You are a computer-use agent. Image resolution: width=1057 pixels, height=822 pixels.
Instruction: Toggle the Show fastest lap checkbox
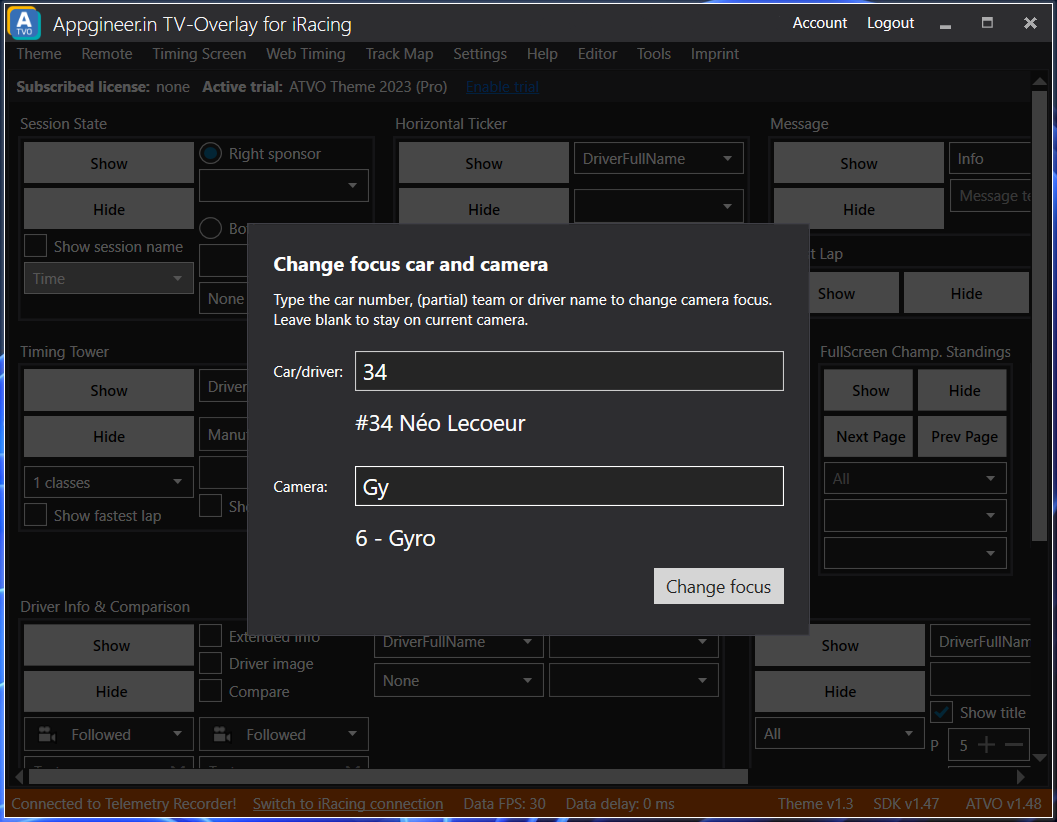35,515
